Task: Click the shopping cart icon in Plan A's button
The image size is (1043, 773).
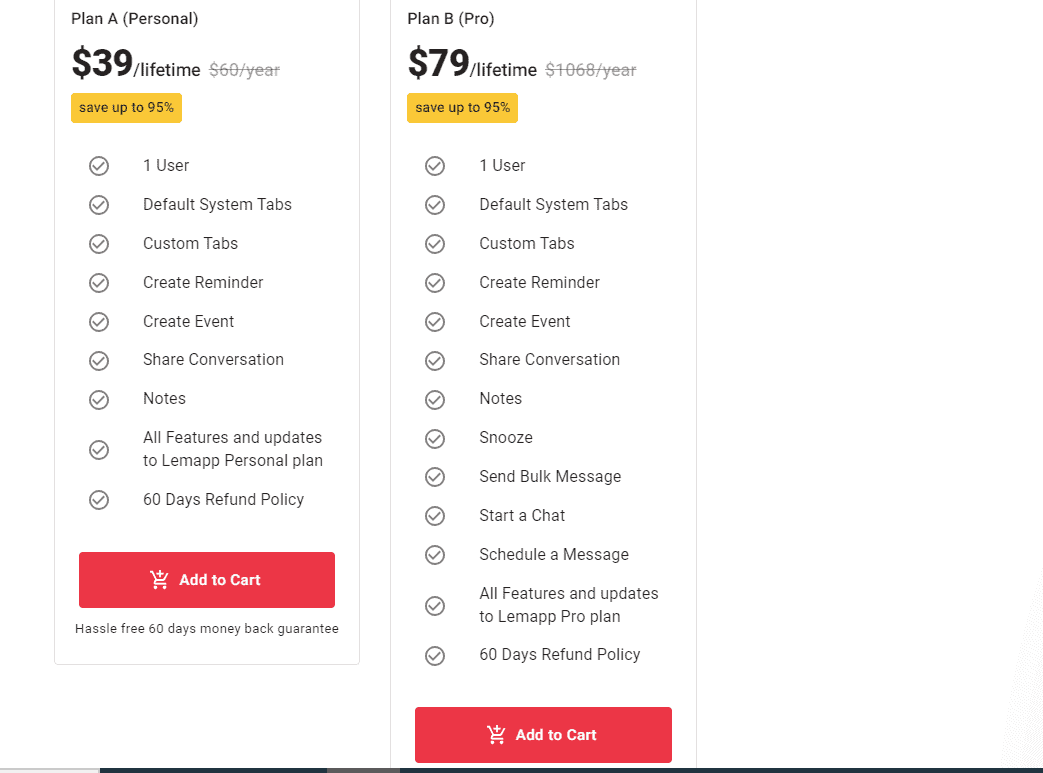Action: (x=159, y=579)
